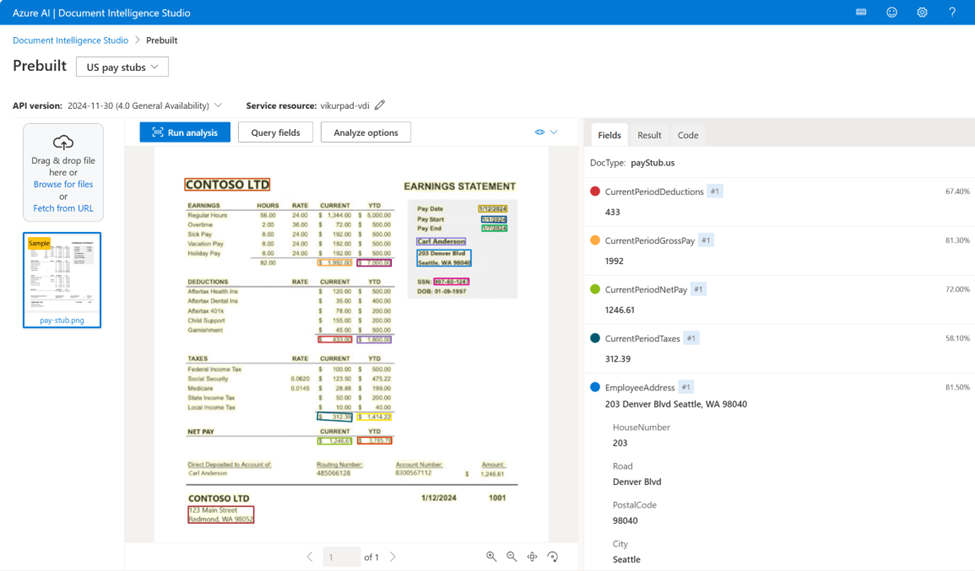Rotate the document view
This screenshot has height=571, width=975.
point(552,557)
